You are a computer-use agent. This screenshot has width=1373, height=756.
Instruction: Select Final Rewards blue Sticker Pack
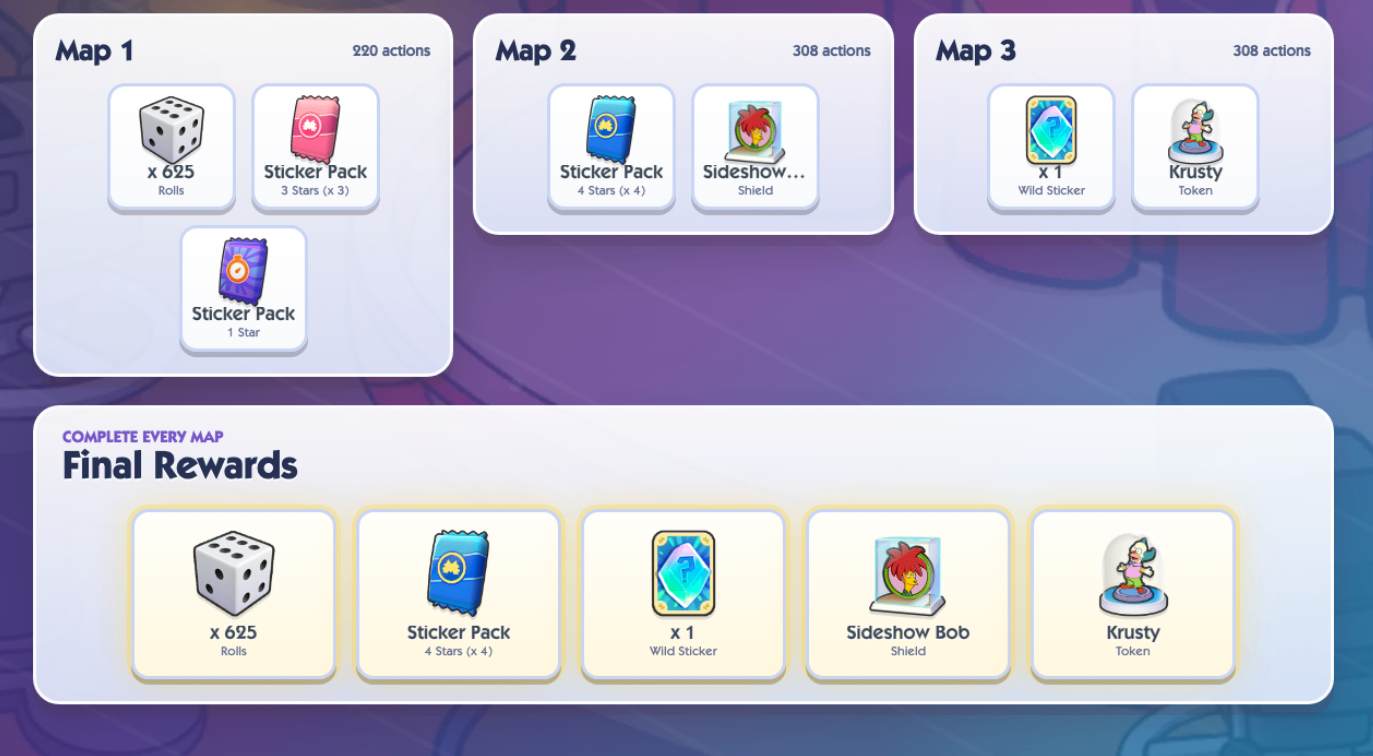coord(458,594)
